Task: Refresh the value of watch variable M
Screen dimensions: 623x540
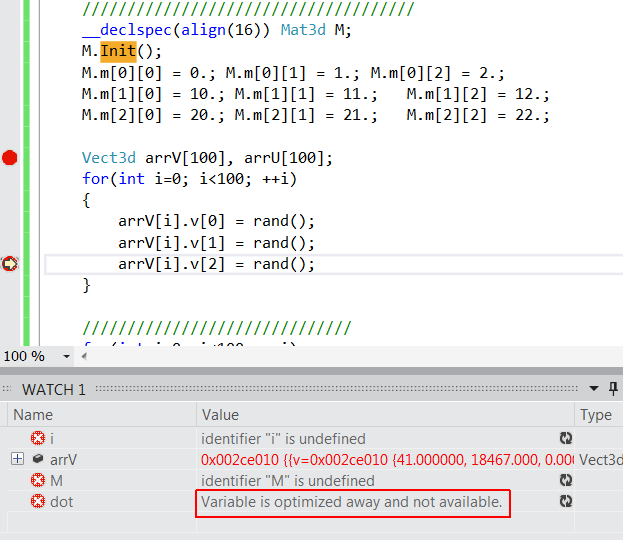Action: pos(566,481)
